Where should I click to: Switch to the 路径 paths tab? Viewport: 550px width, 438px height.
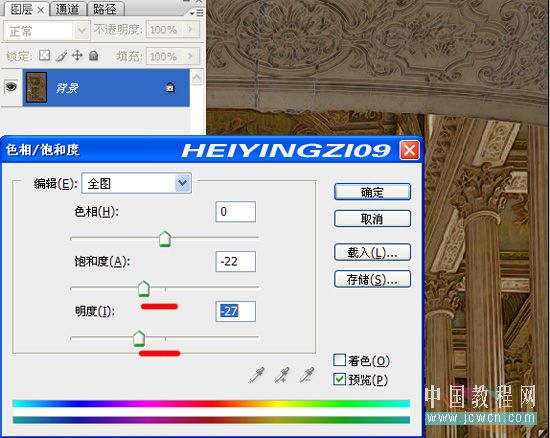coord(105,9)
